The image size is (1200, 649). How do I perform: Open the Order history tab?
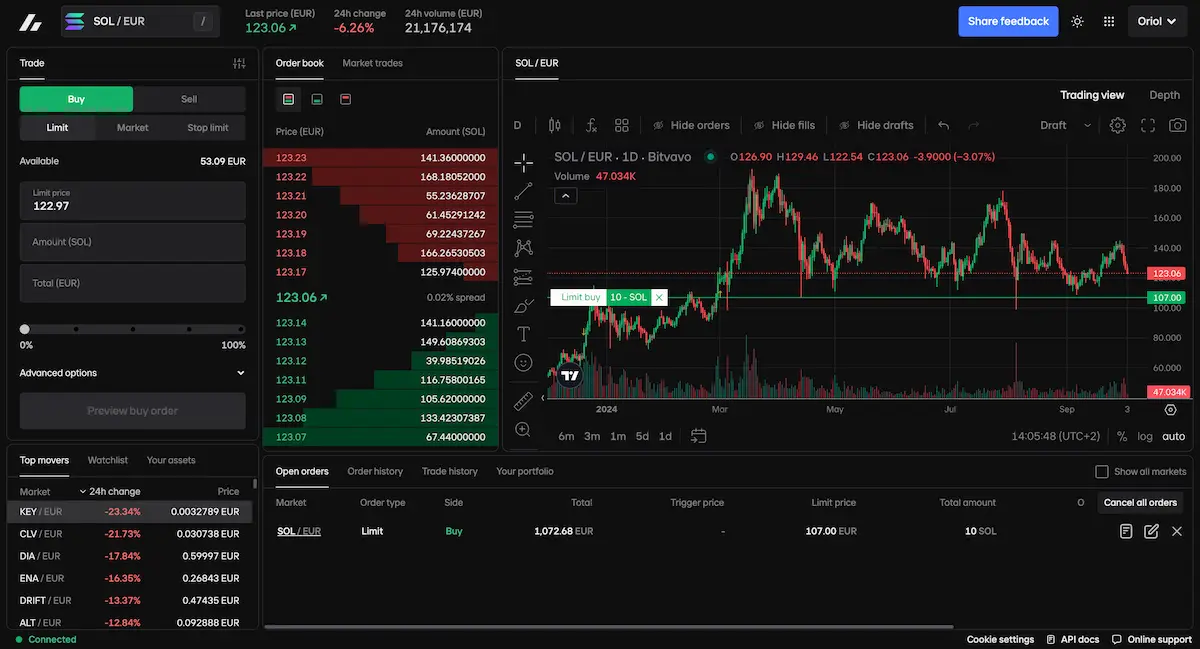point(375,471)
